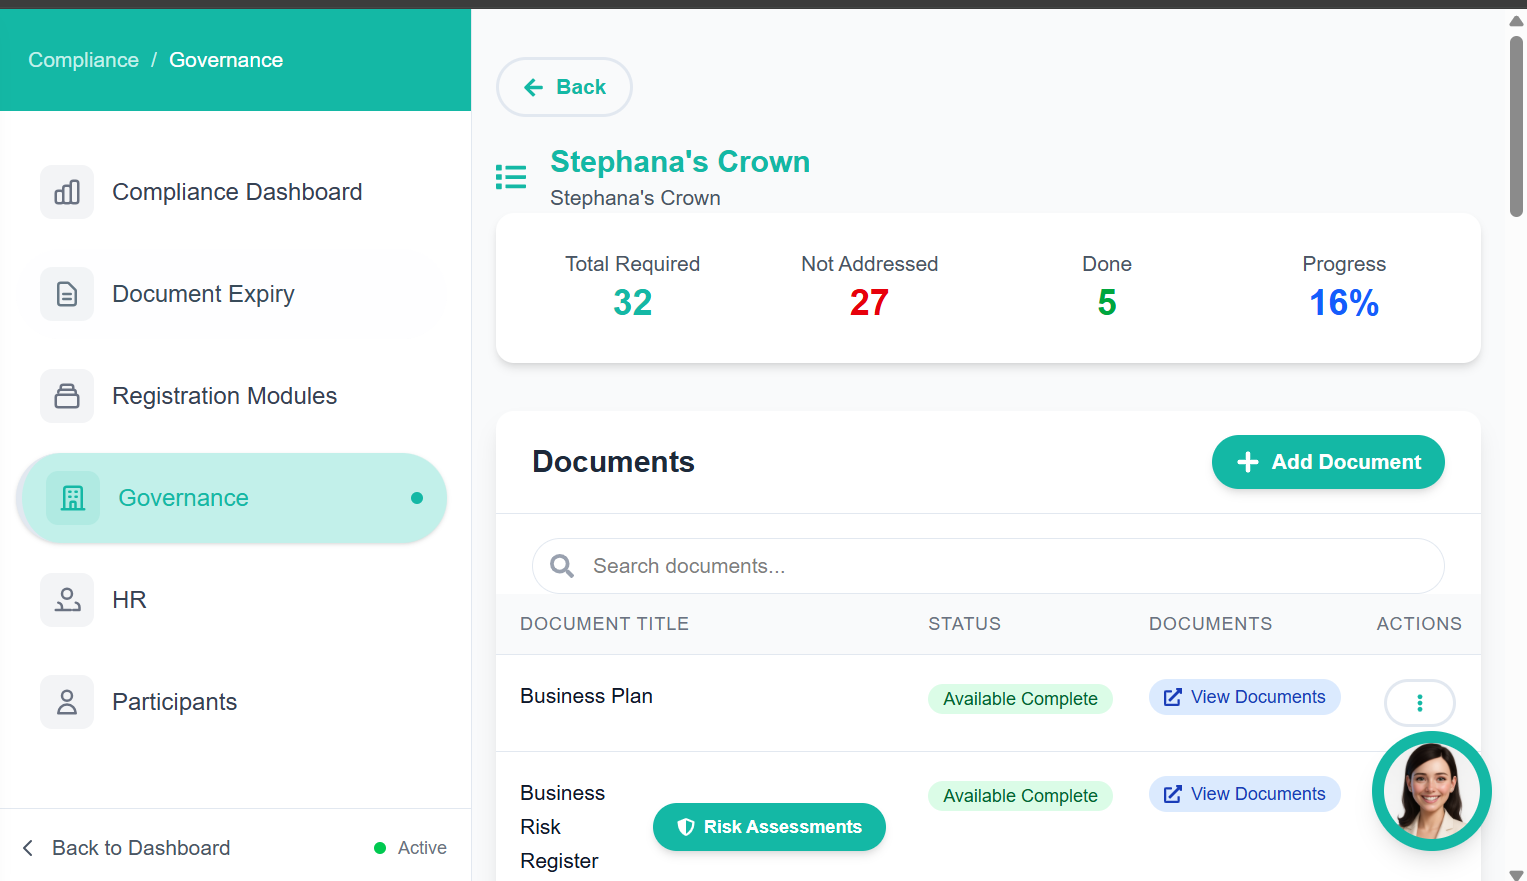Click the shield icon on Risk Assessments button
Viewport: 1527px width, 881px height.
[686, 827]
